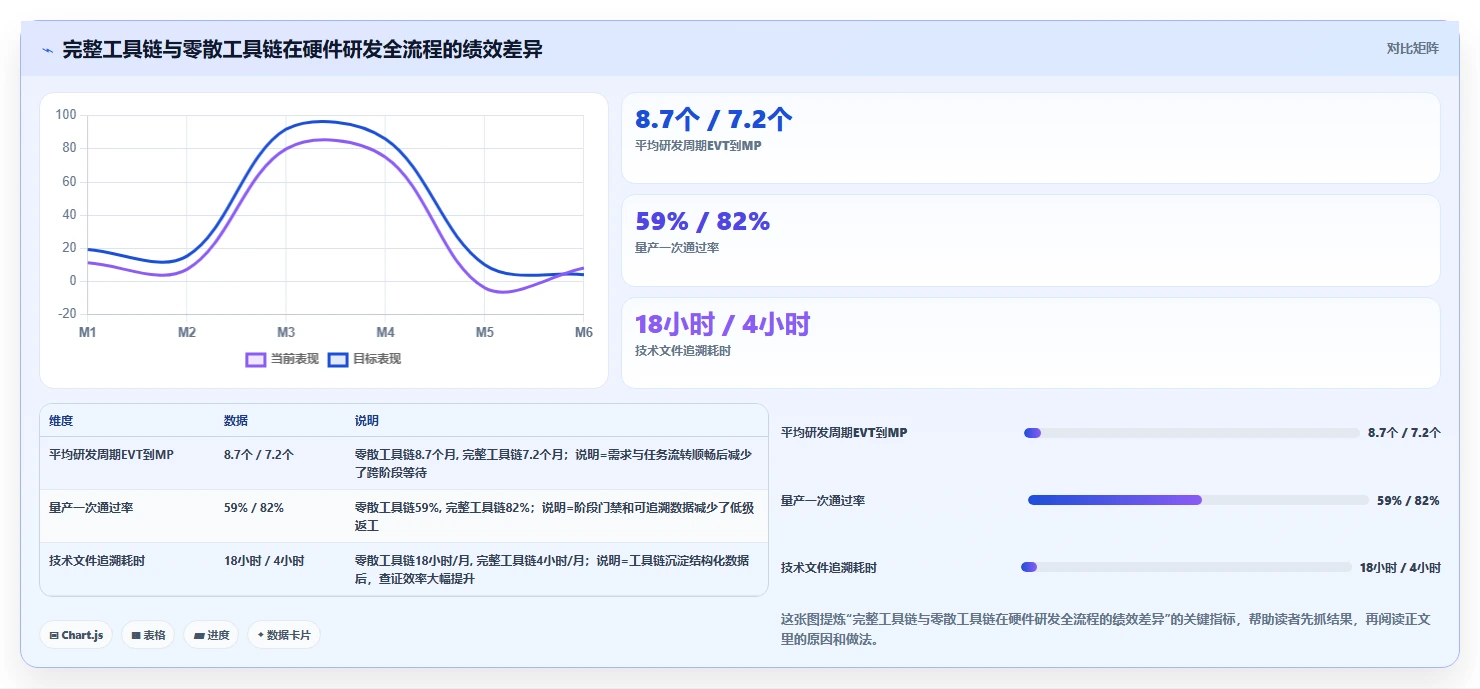1480x689 pixels.
Task: Click the 平均研发周期EVT到MP progress bar
Action: click(x=1191, y=433)
